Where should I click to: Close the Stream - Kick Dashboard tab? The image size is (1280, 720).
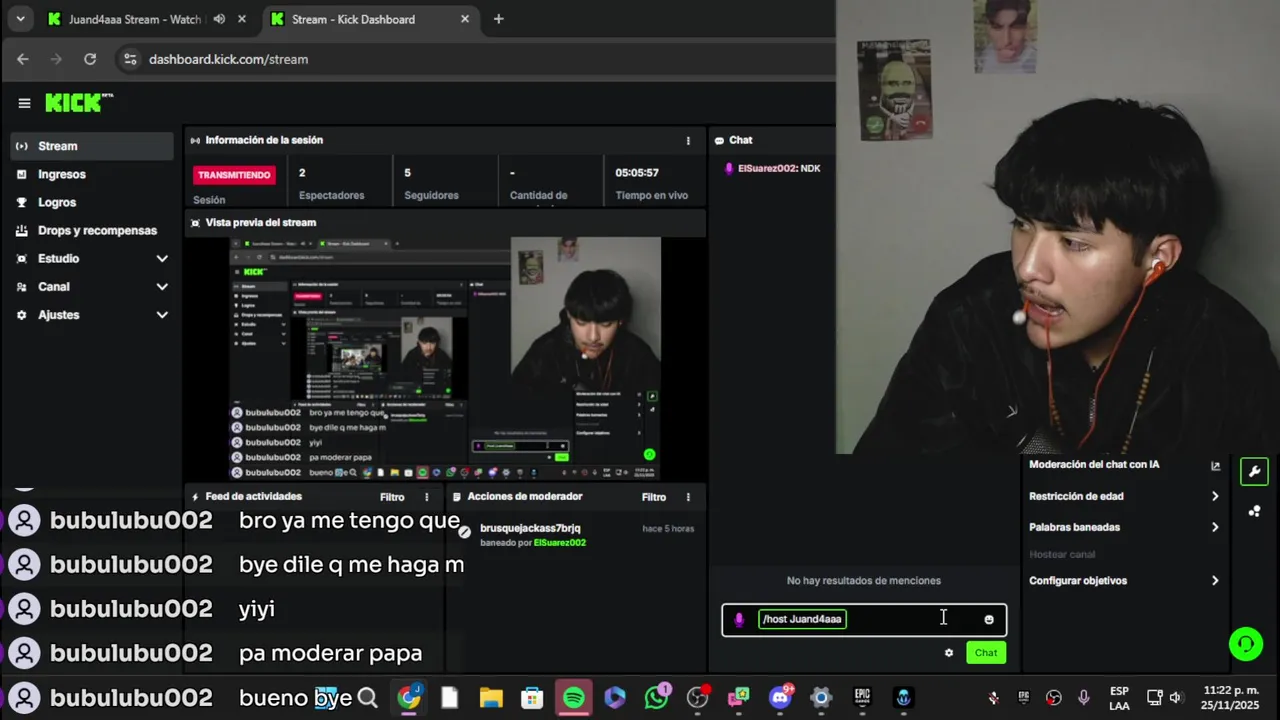click(465, 19)
